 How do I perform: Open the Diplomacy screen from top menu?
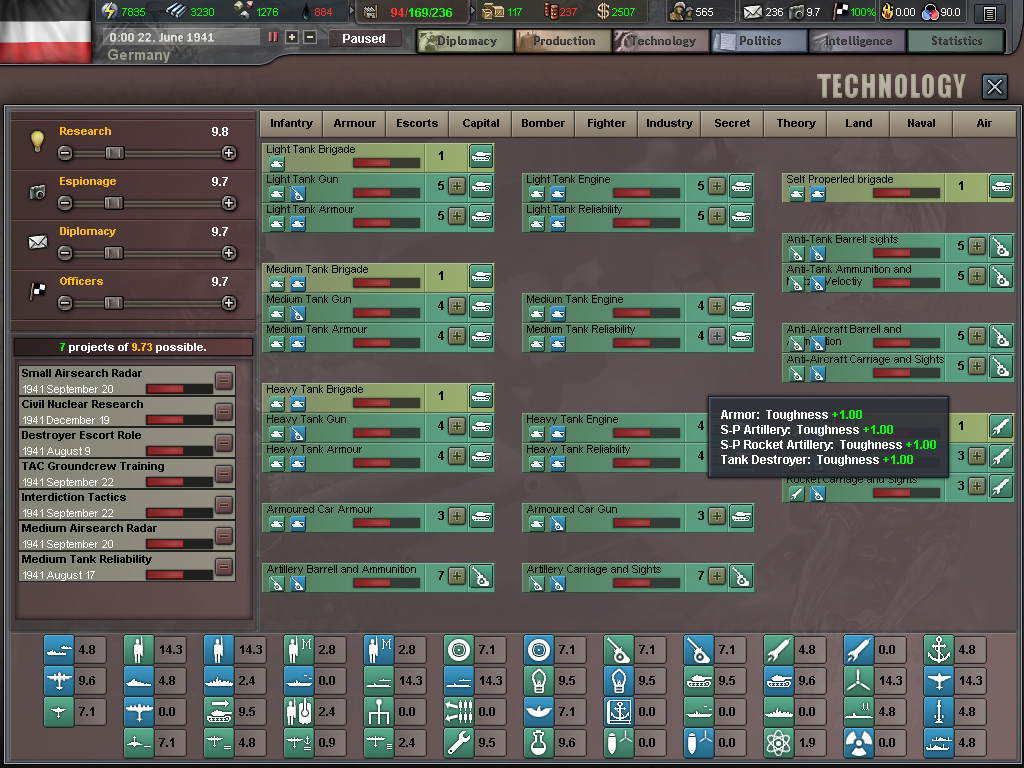tap(463, 41)
